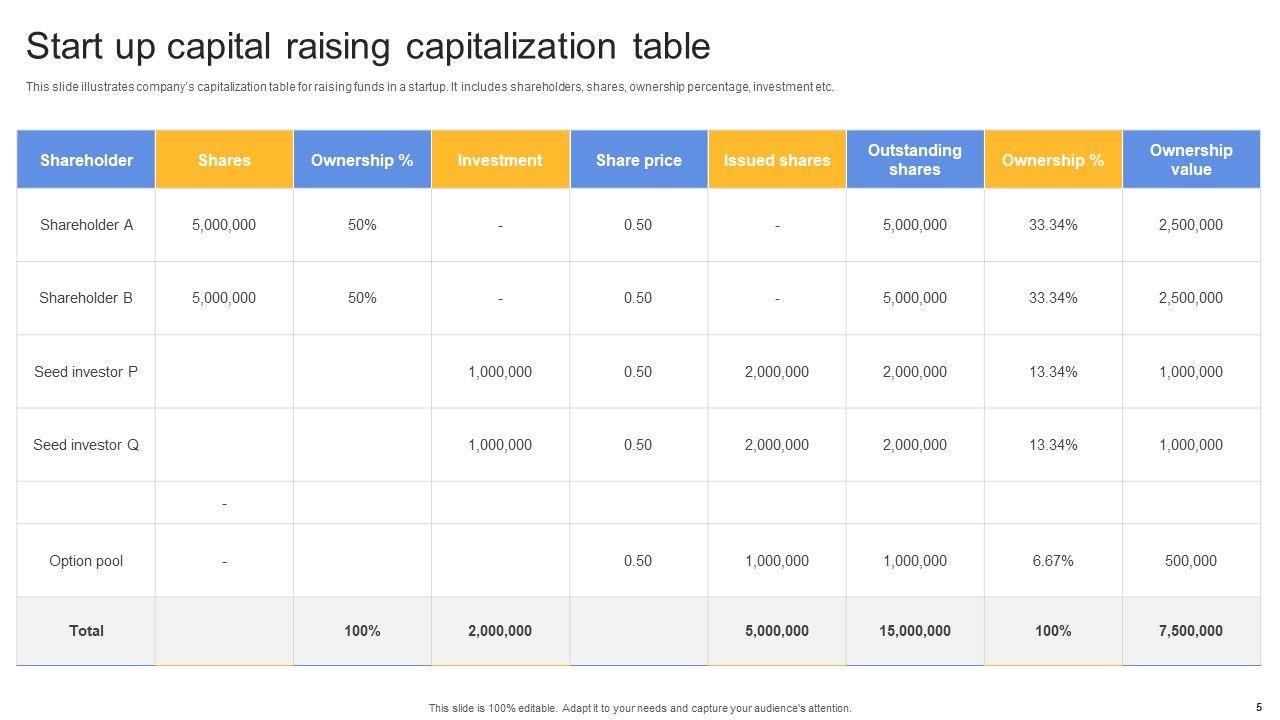The image size is (1280, 720).
Task: Select the 15,000,000 total outstanding cell
Action: 914,631
